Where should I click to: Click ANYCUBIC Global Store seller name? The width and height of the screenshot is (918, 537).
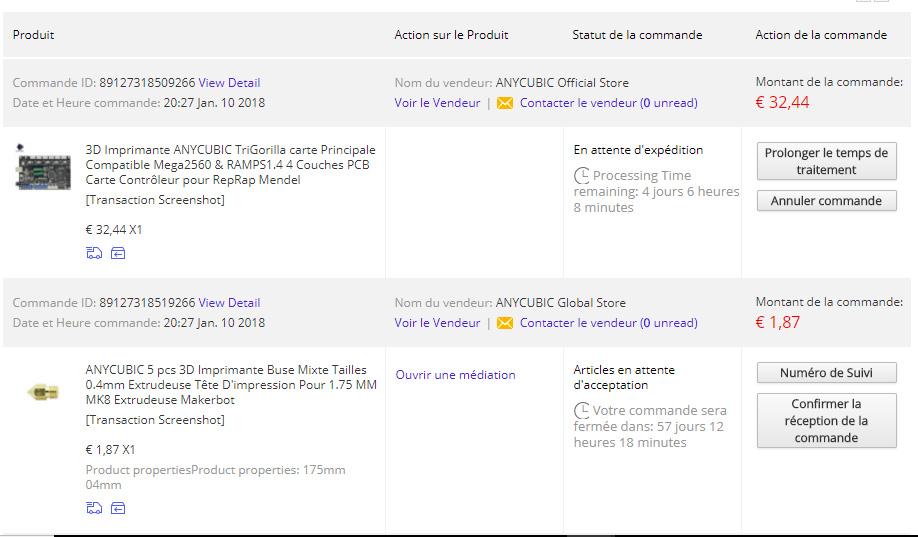pyautogui.click(x=561, y=303)
